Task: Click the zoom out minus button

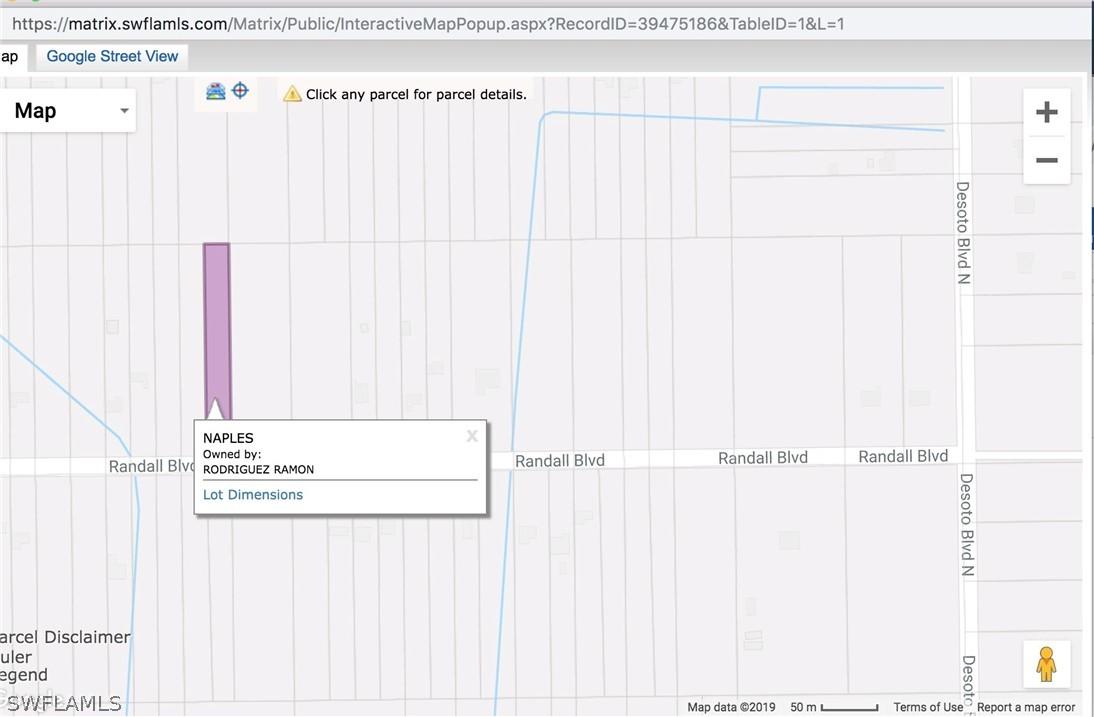Action: coord(1046,160)
